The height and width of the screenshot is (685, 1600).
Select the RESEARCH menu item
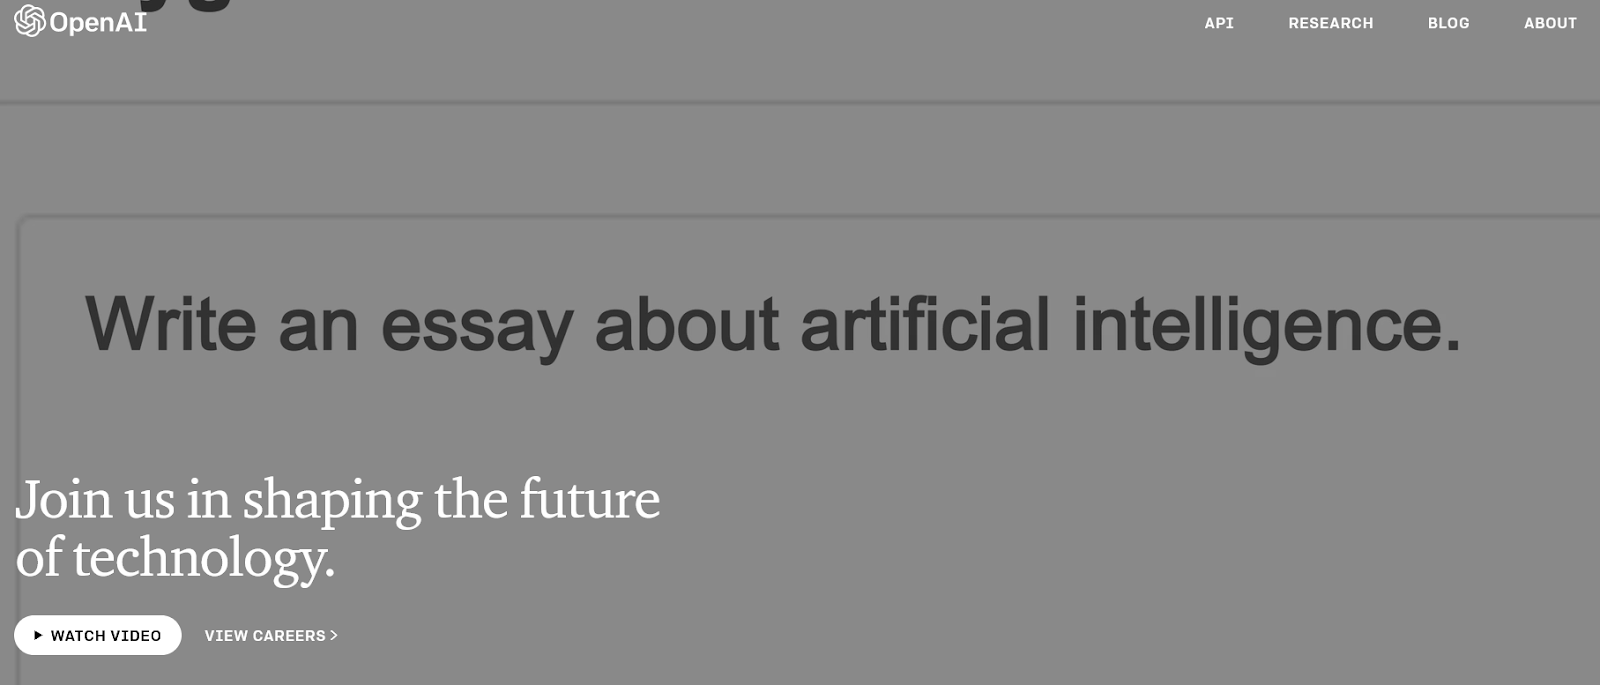tap(1331, 23)
